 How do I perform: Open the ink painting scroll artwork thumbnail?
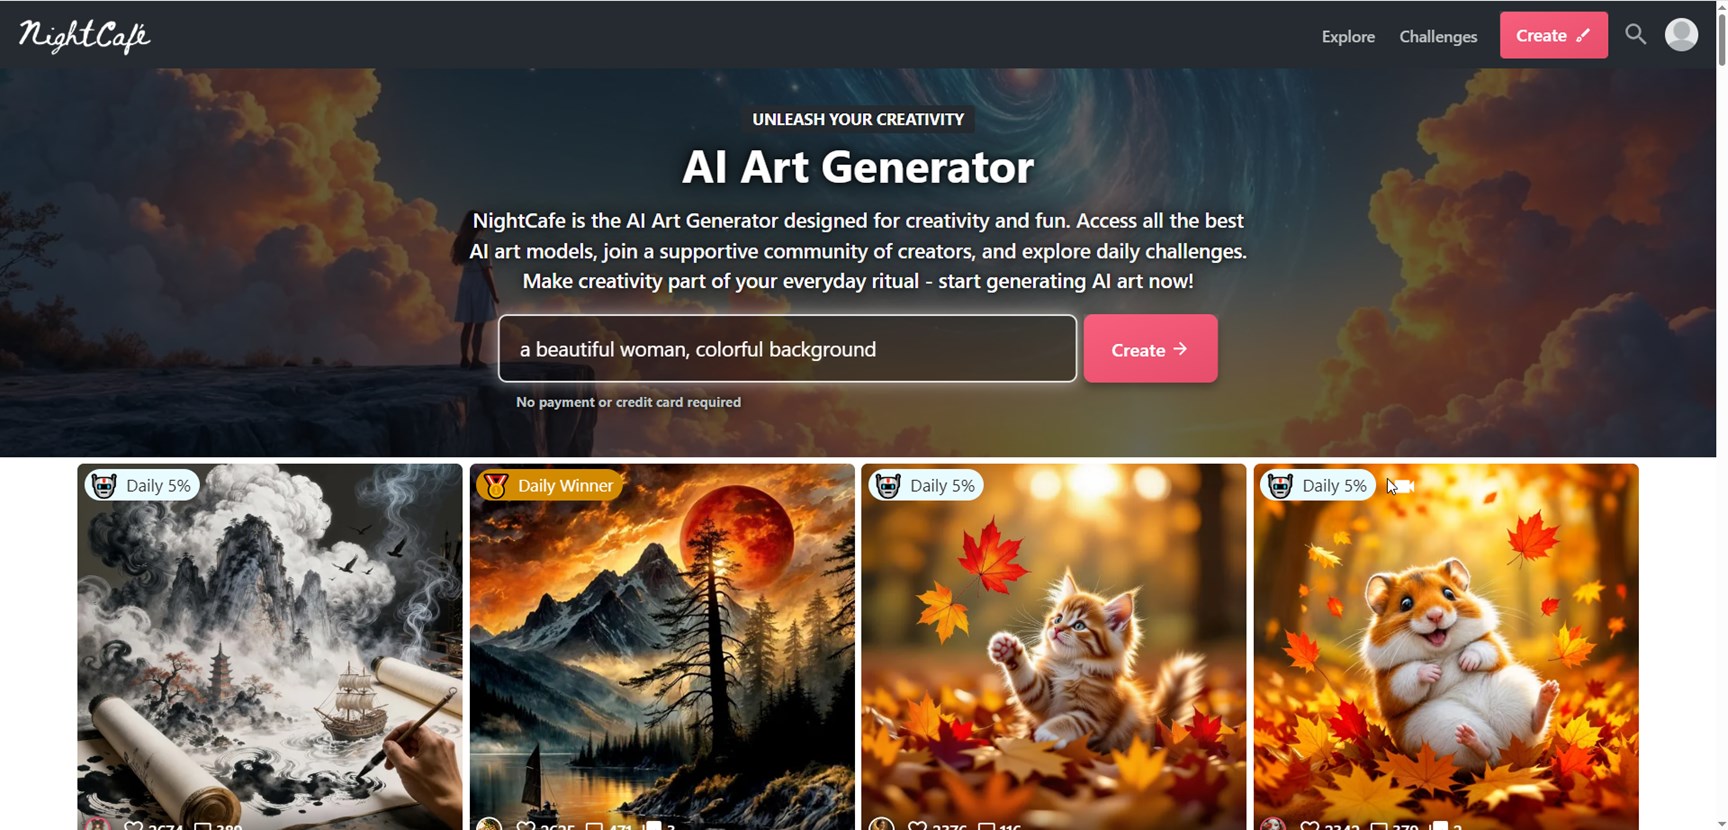[x=270, y=646]
